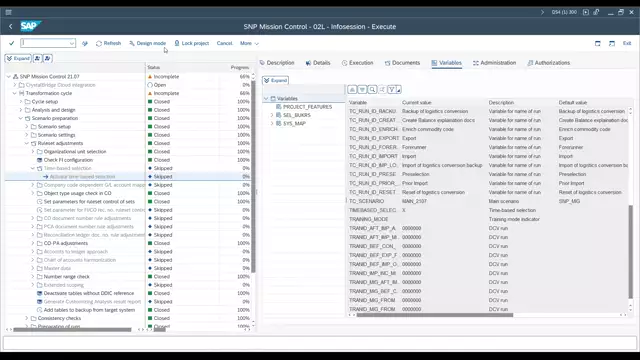Click the Find icon in table toolbar
Screen dimensions: 640x360
click(372, 89)
